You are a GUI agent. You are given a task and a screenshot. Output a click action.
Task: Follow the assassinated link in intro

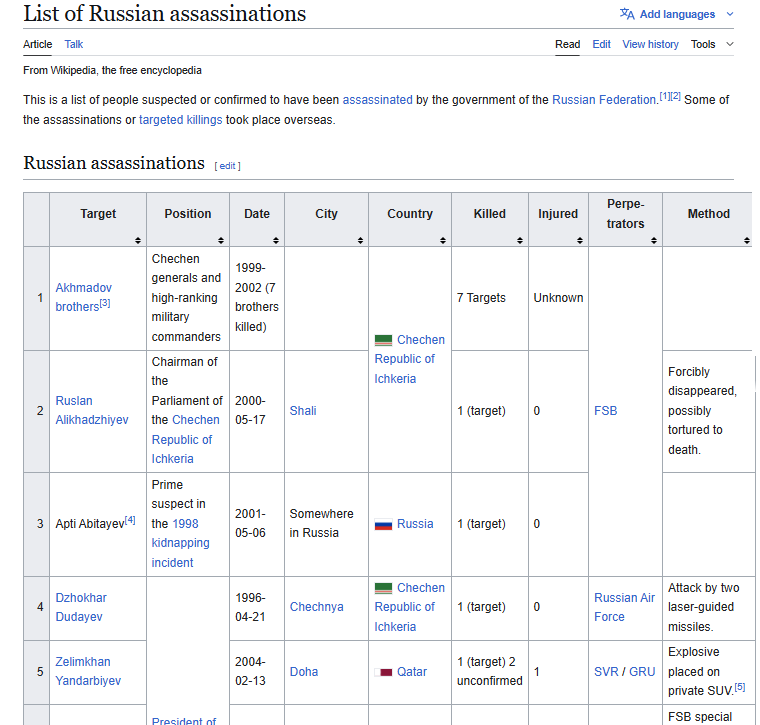pyautogui.click(x=378, y=100)
